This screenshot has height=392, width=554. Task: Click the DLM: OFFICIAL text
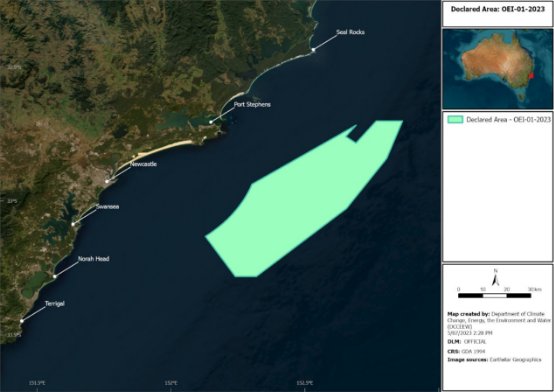pyautogui.click(x=467, y=342)
